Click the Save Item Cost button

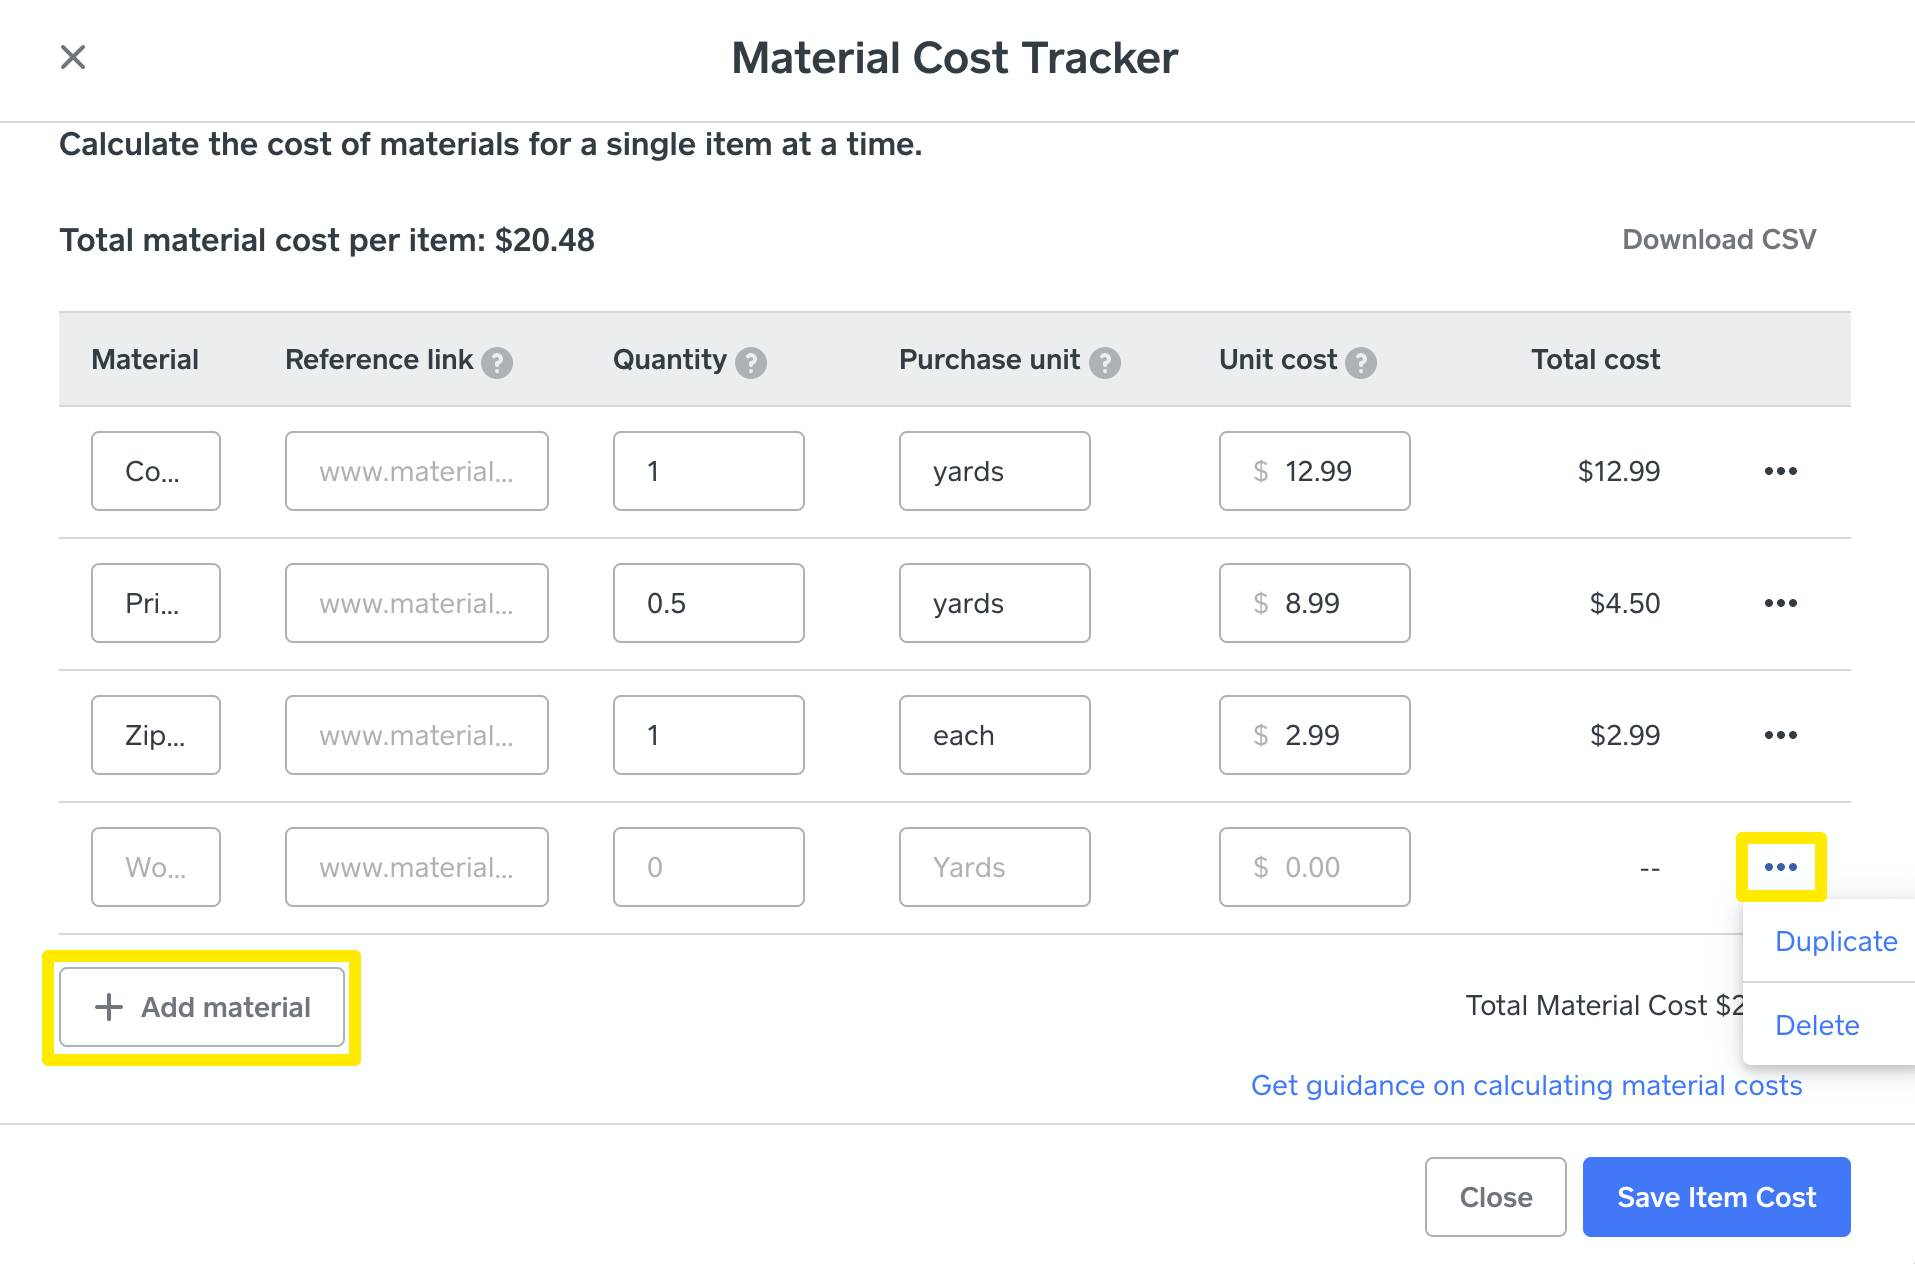pos(1716,1197)
